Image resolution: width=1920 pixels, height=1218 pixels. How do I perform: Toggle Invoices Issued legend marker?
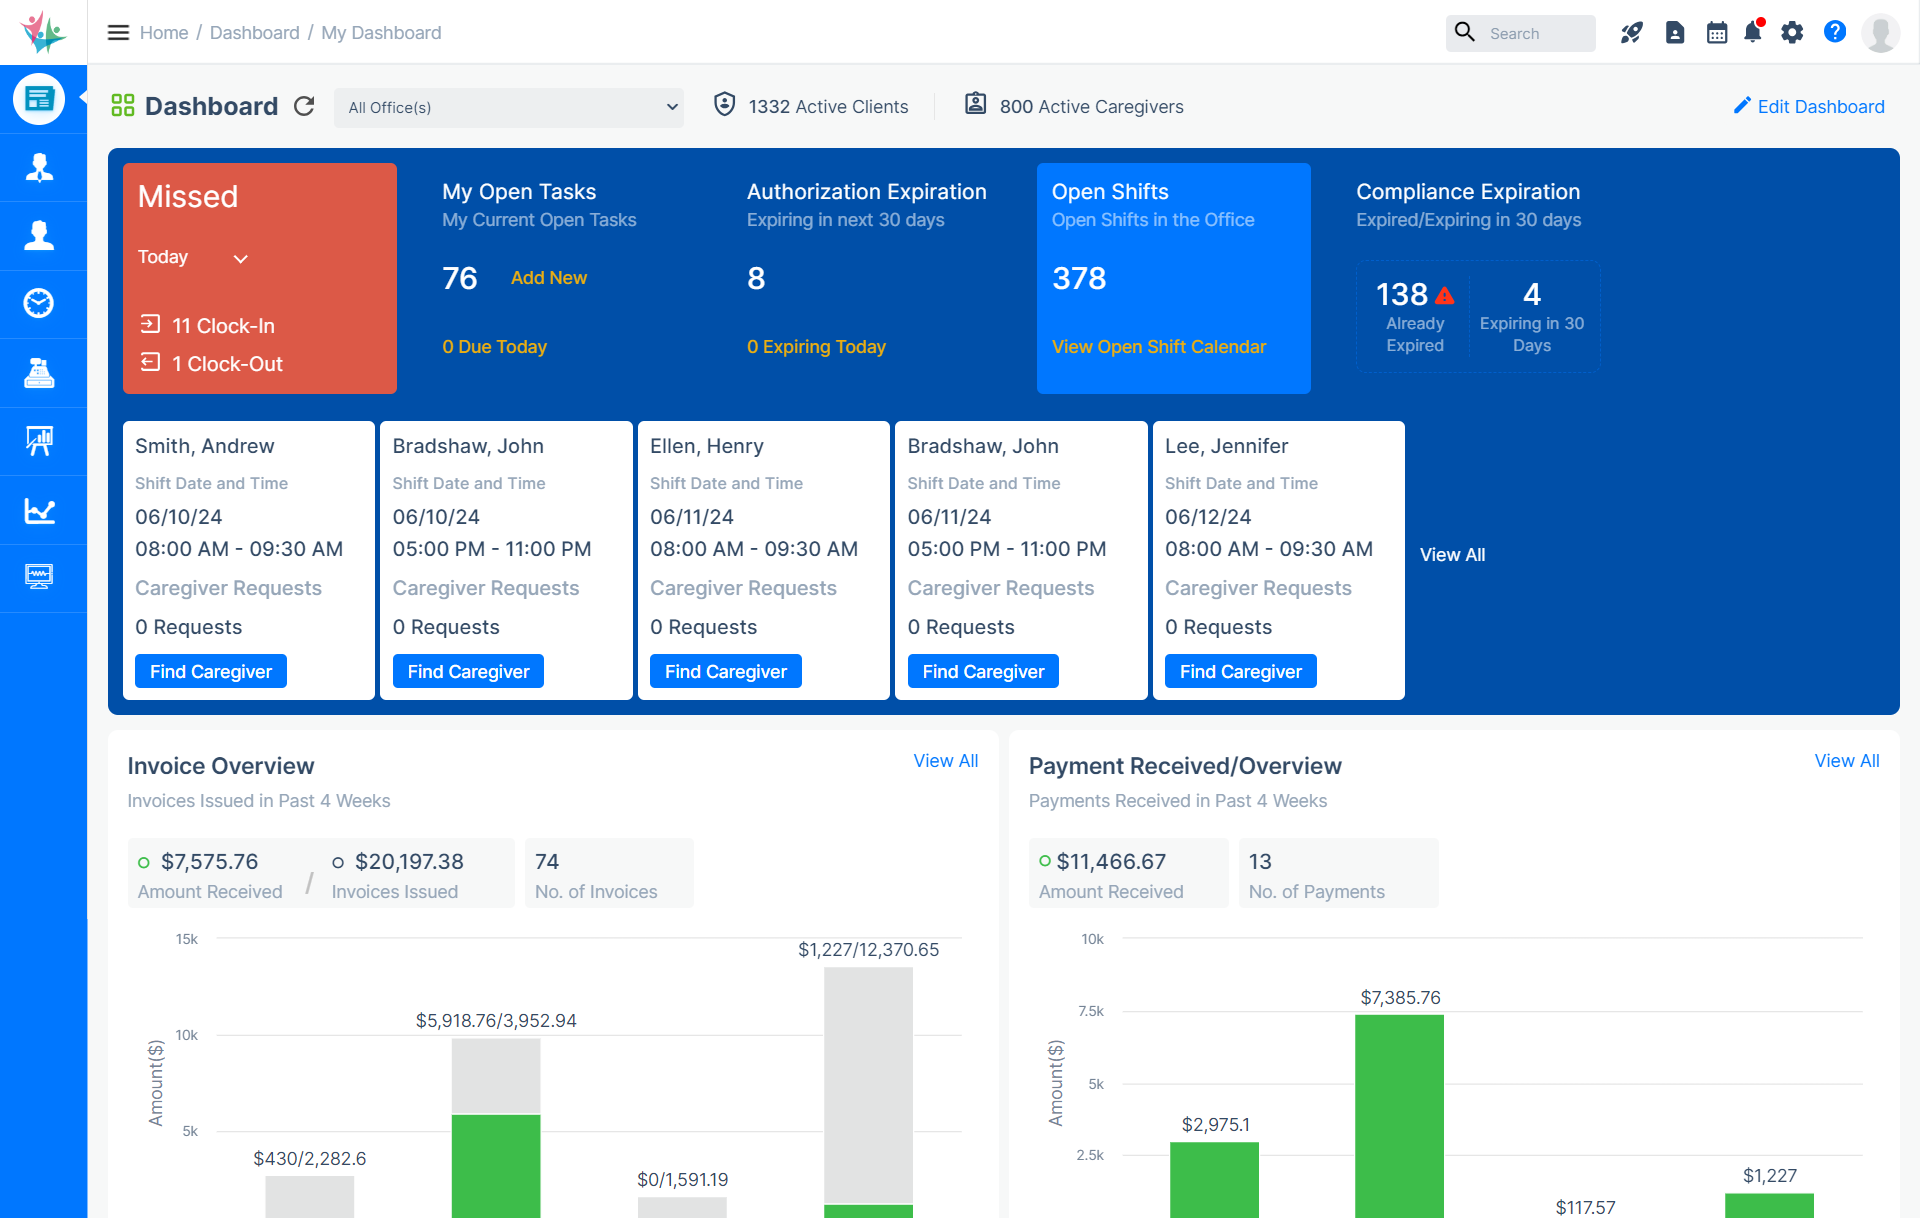[338, 862]
